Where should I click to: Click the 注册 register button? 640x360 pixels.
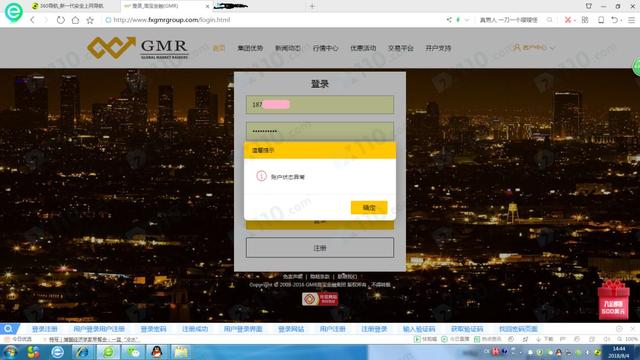(x=320, y=248)
